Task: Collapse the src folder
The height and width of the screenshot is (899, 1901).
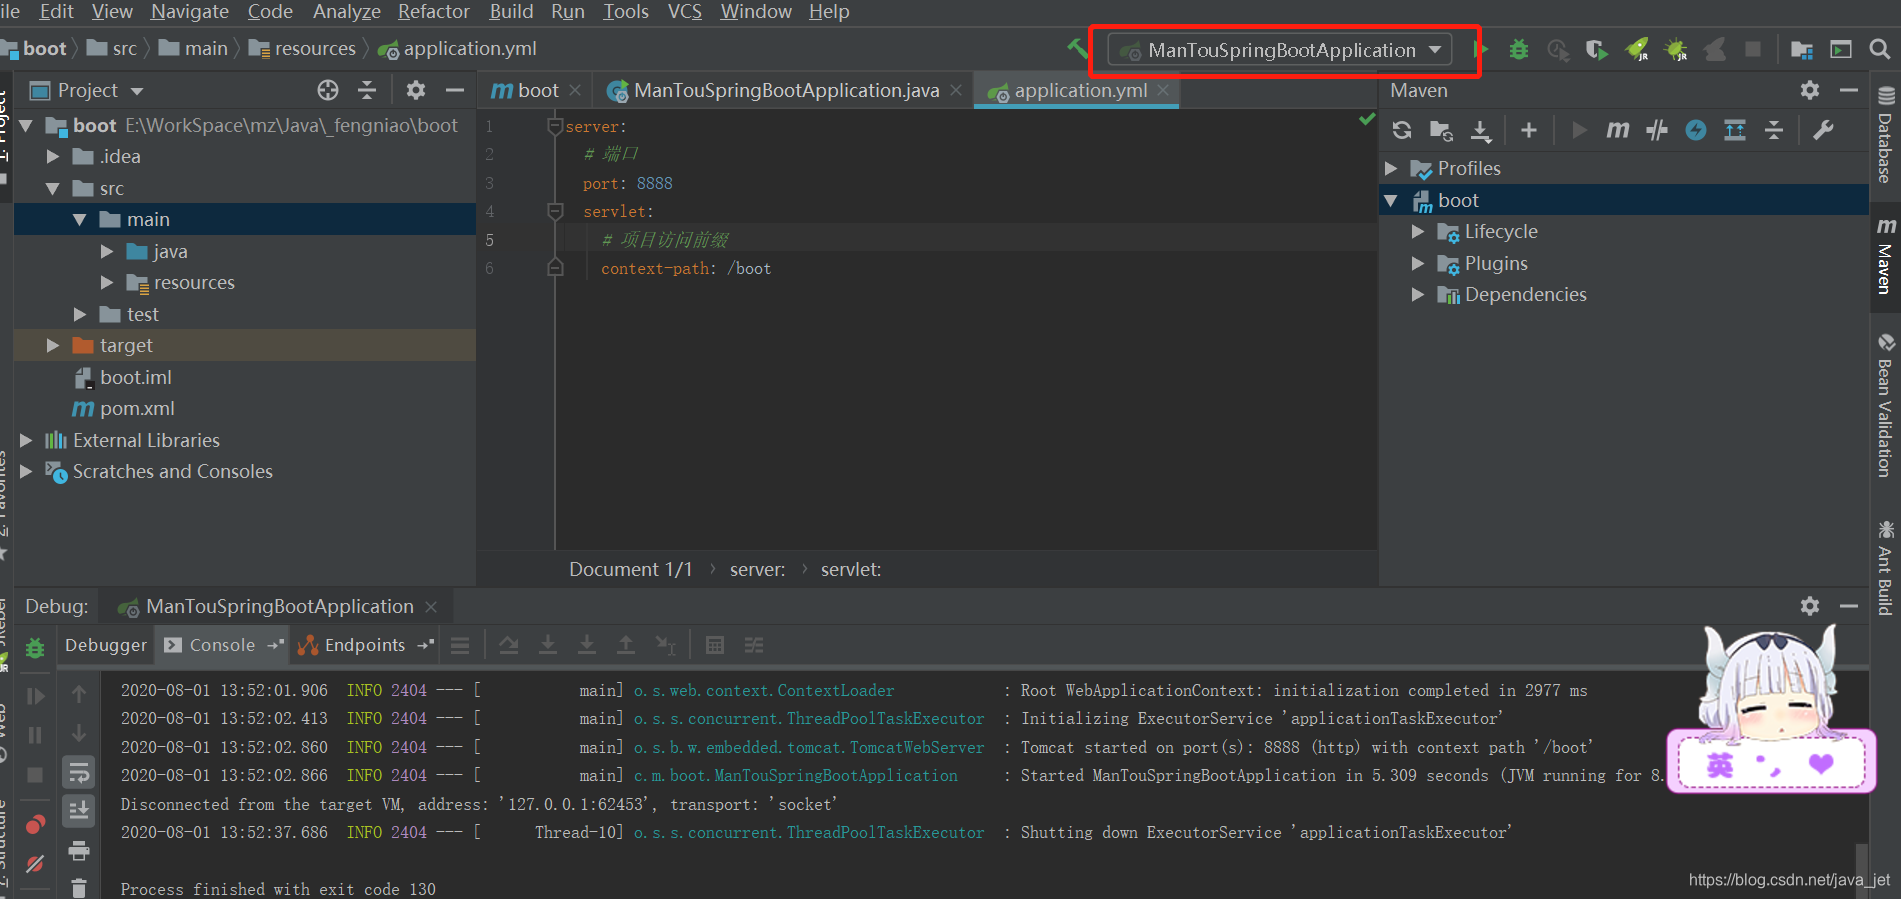Action: click(53, 188)
